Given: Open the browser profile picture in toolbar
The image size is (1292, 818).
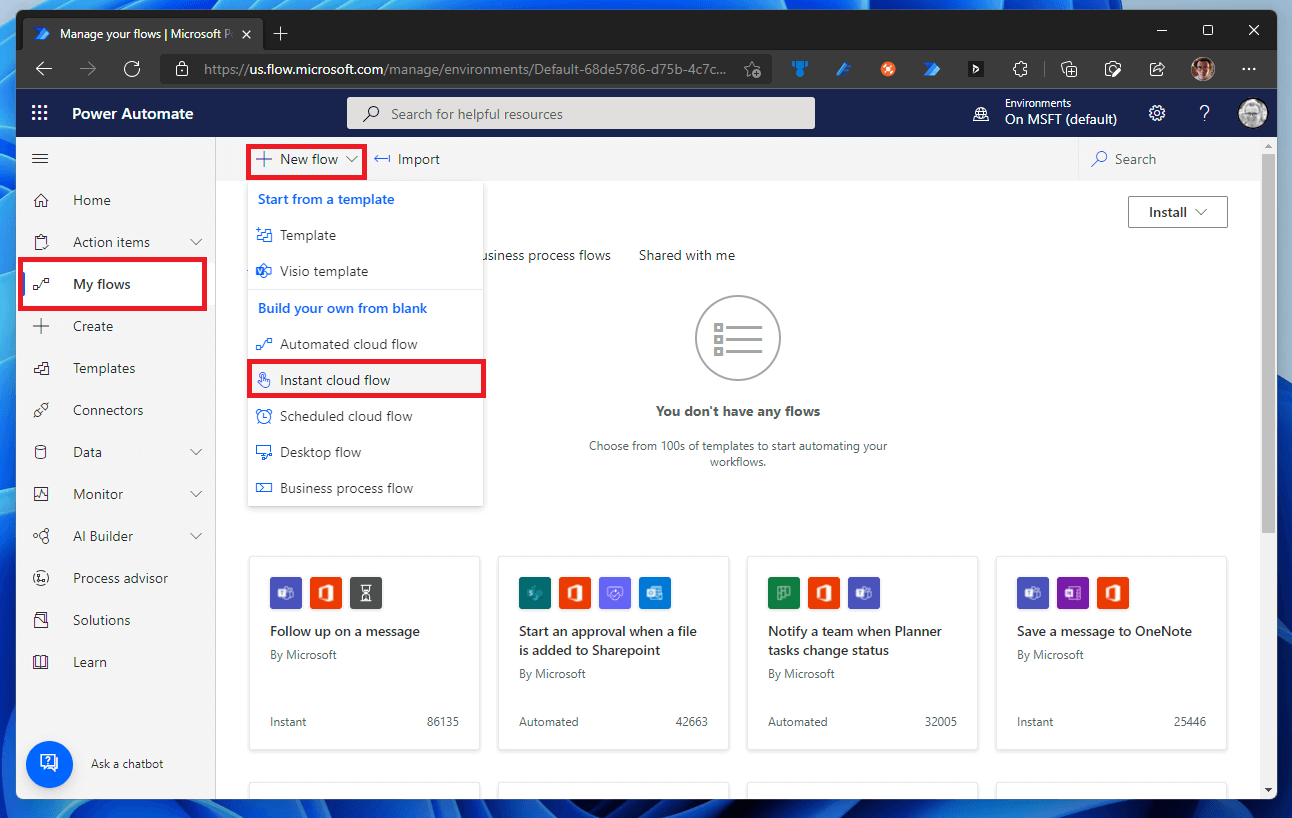Looking at the screenshot, I should (x=1203, y=69).
